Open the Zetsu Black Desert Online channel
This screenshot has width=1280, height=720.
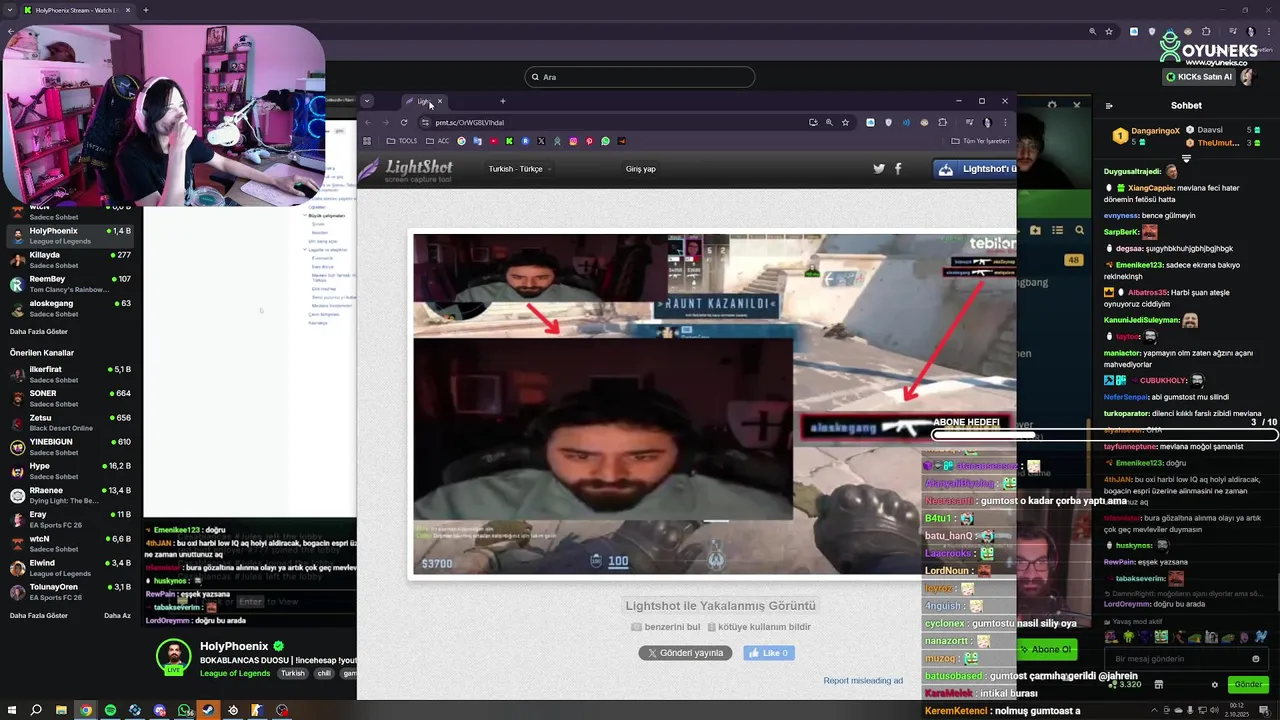pyautogui.click(x=71, y=423)
